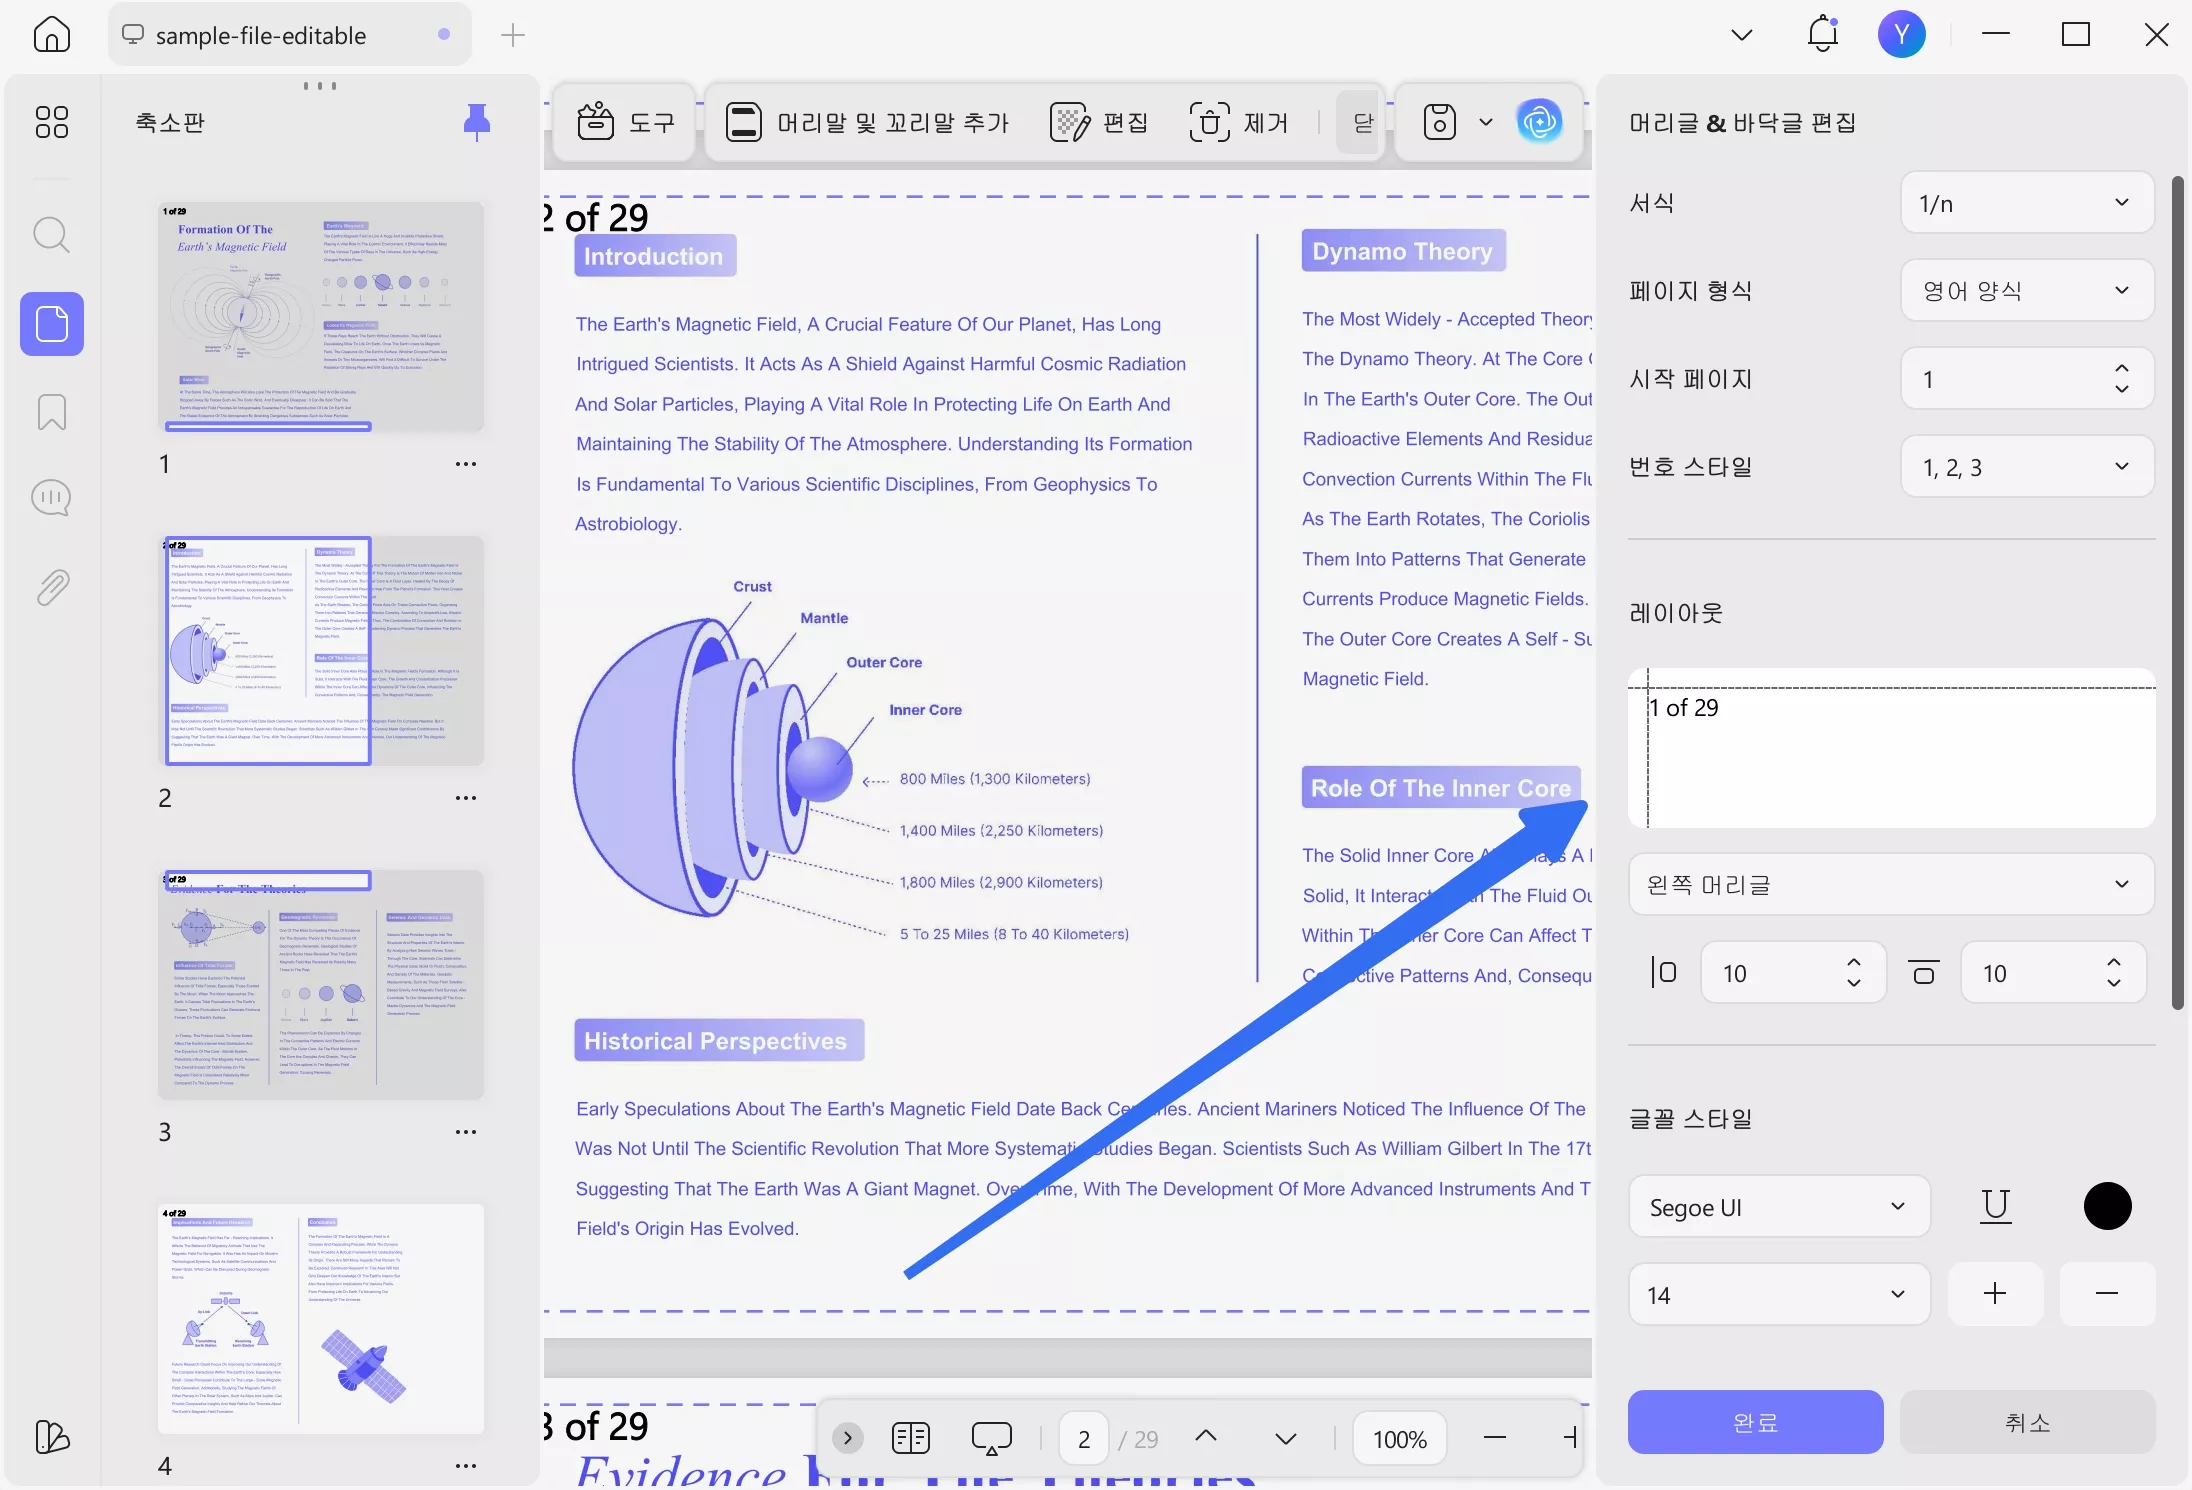The image size is (2192, 1490).
Task: Click the panel drag handle dots
Action: 320,86
